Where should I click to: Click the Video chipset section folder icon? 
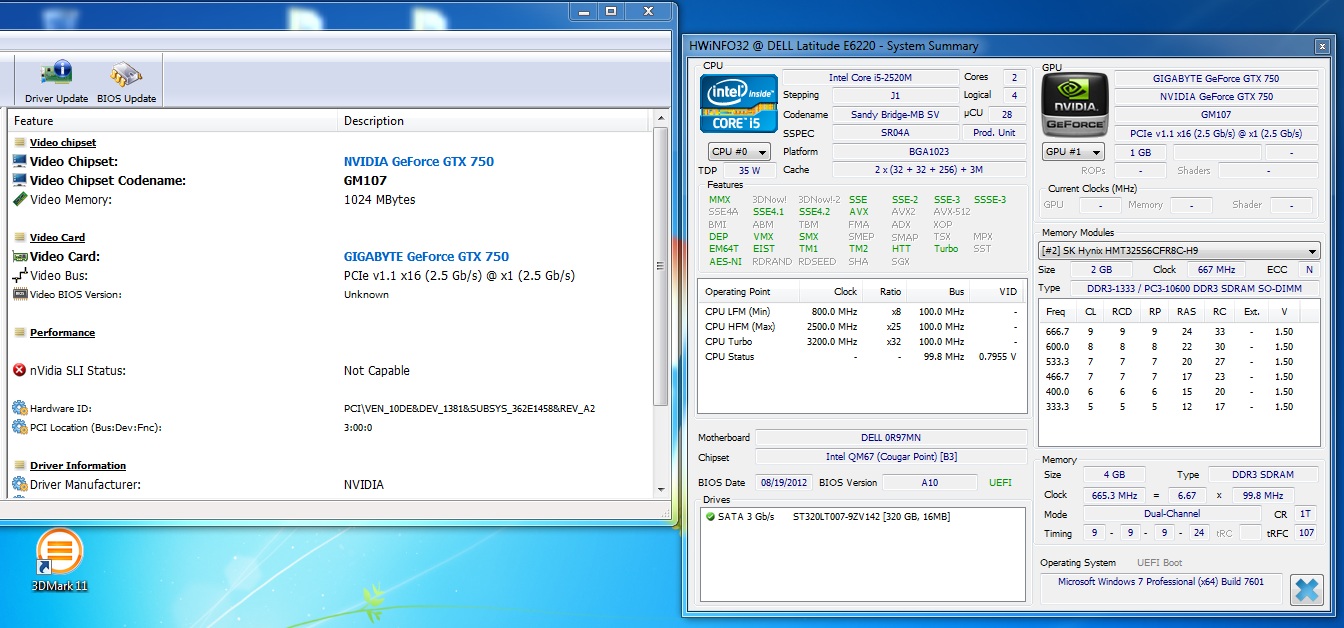[x=20, y=142]
